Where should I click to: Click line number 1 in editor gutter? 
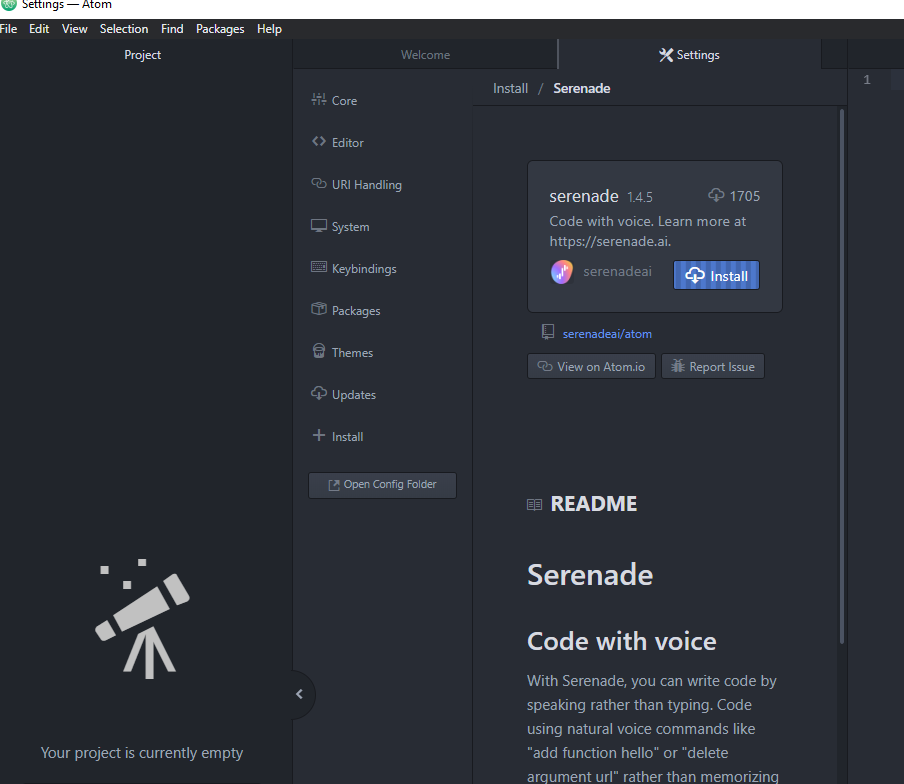(x=867, y=80)
